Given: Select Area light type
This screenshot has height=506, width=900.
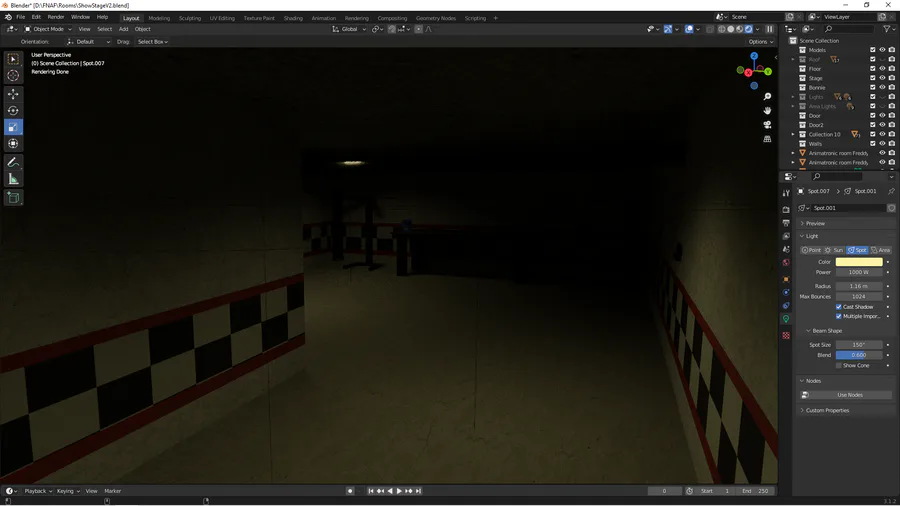Looking at the screenshot, I should (880, 250).
